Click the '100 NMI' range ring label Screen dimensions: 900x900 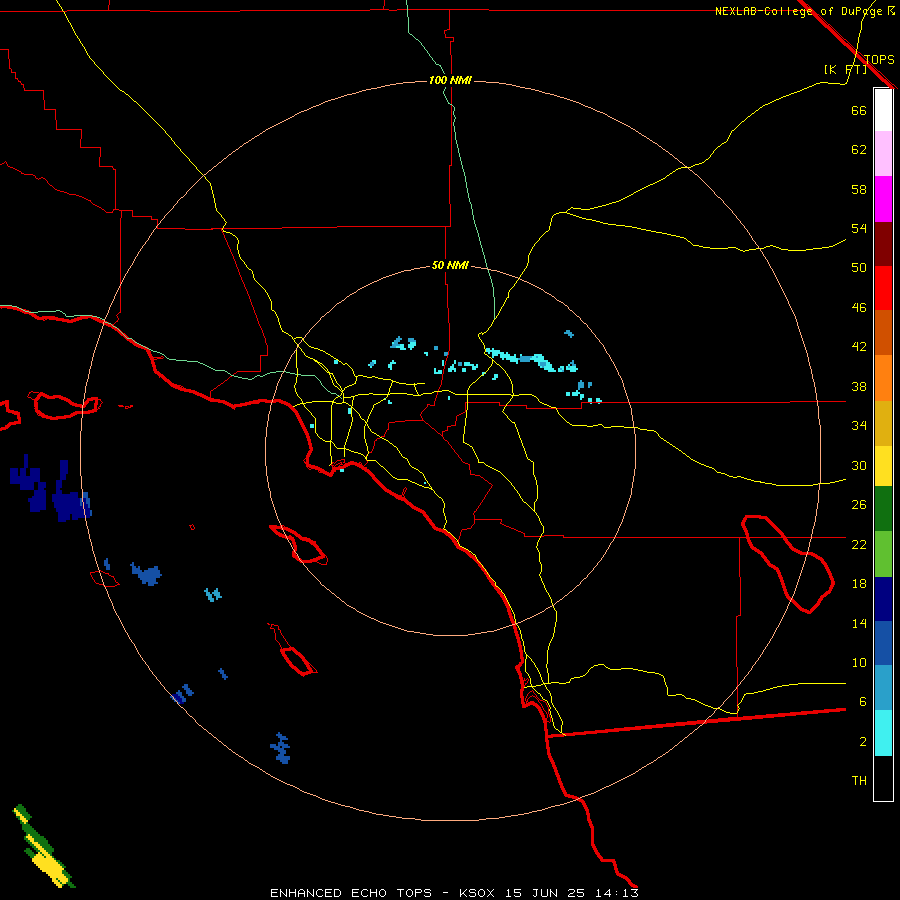(x=450, y=80)
